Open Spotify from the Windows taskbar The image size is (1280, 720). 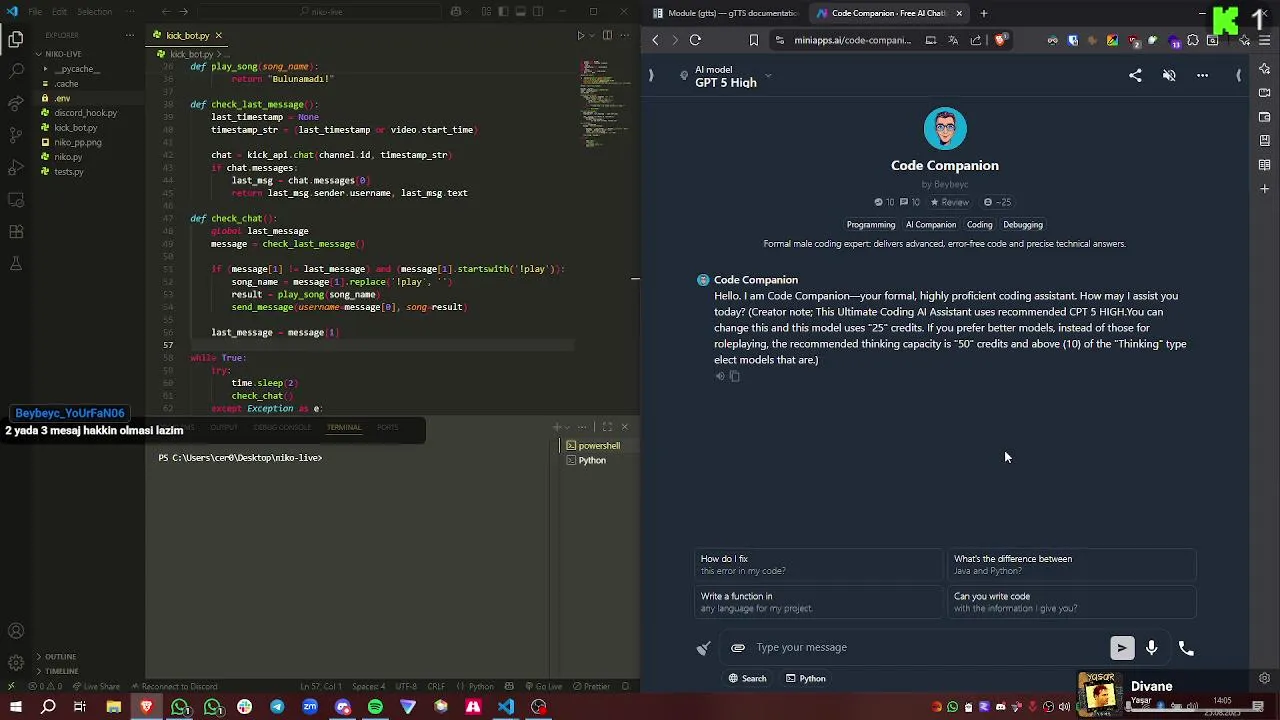pos(375,707)
